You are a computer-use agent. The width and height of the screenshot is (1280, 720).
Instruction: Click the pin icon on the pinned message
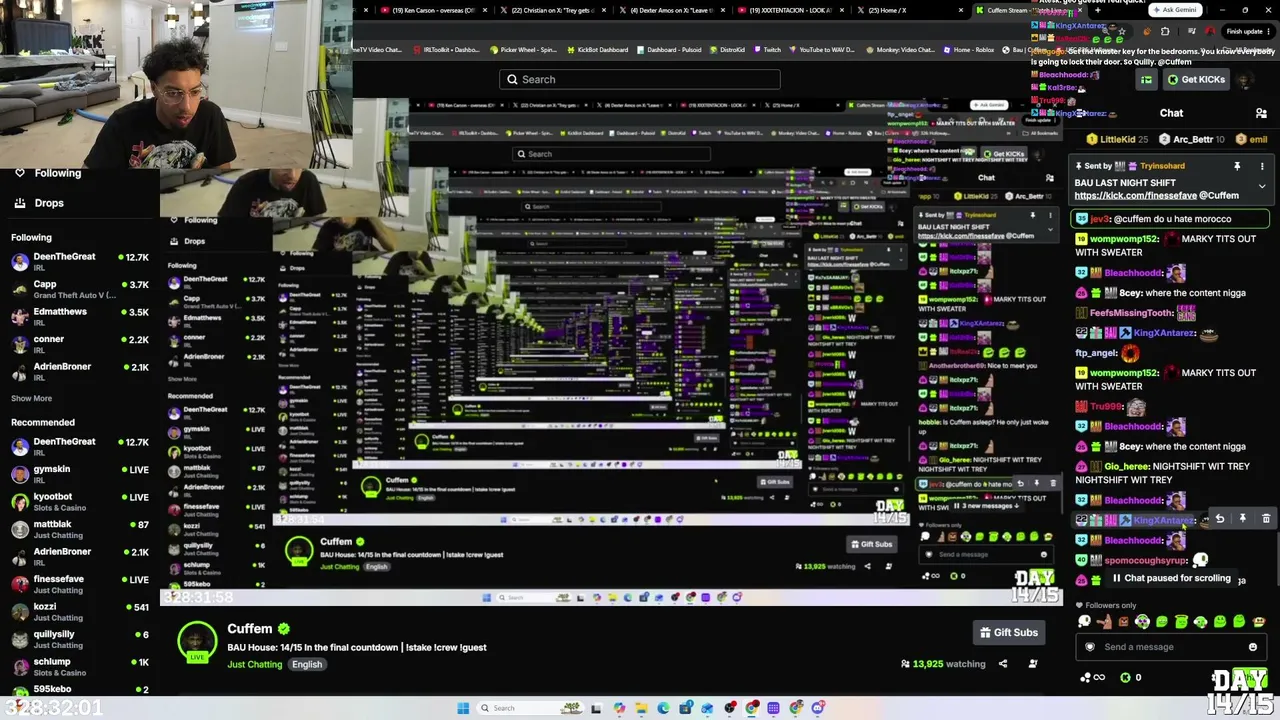[x=1237, y=166]
